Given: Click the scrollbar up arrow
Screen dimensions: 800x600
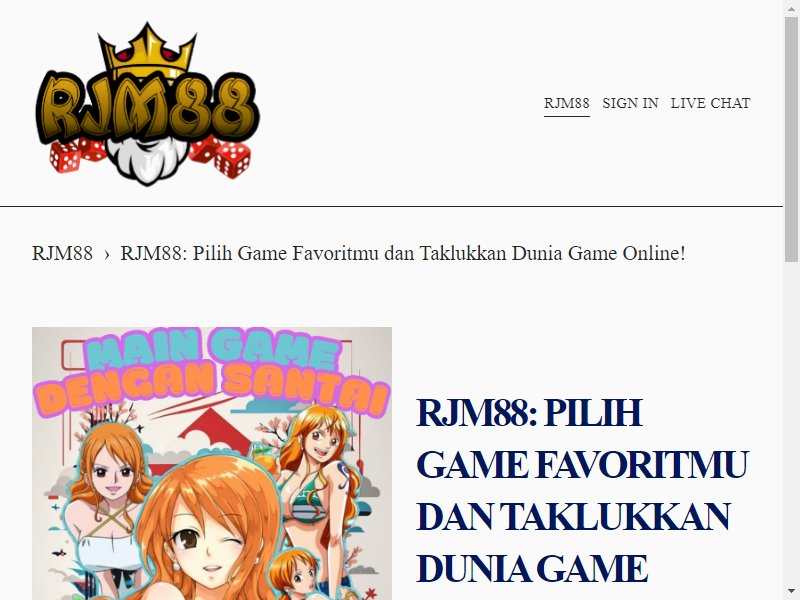Looking at the screenshot, I should (791, 7).
